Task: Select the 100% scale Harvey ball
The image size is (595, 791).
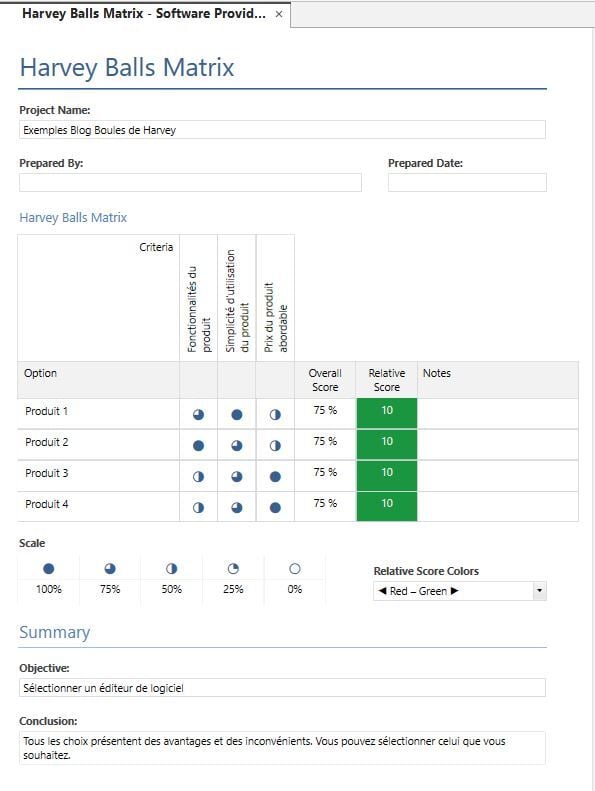Action: (x=48, y=569)
